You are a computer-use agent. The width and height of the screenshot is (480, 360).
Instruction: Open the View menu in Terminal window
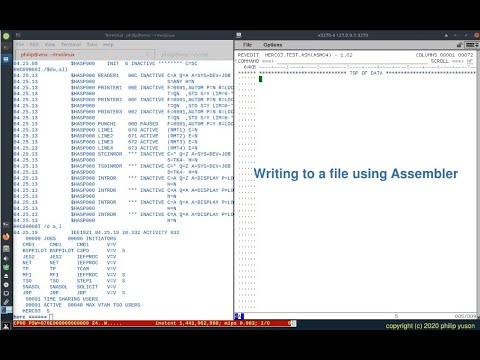pyautogui.click(x=50, y=44)
